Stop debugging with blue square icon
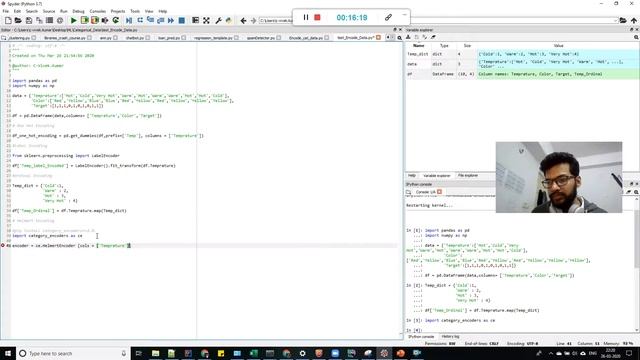The image size is (640, 360). tap(182, 20)
